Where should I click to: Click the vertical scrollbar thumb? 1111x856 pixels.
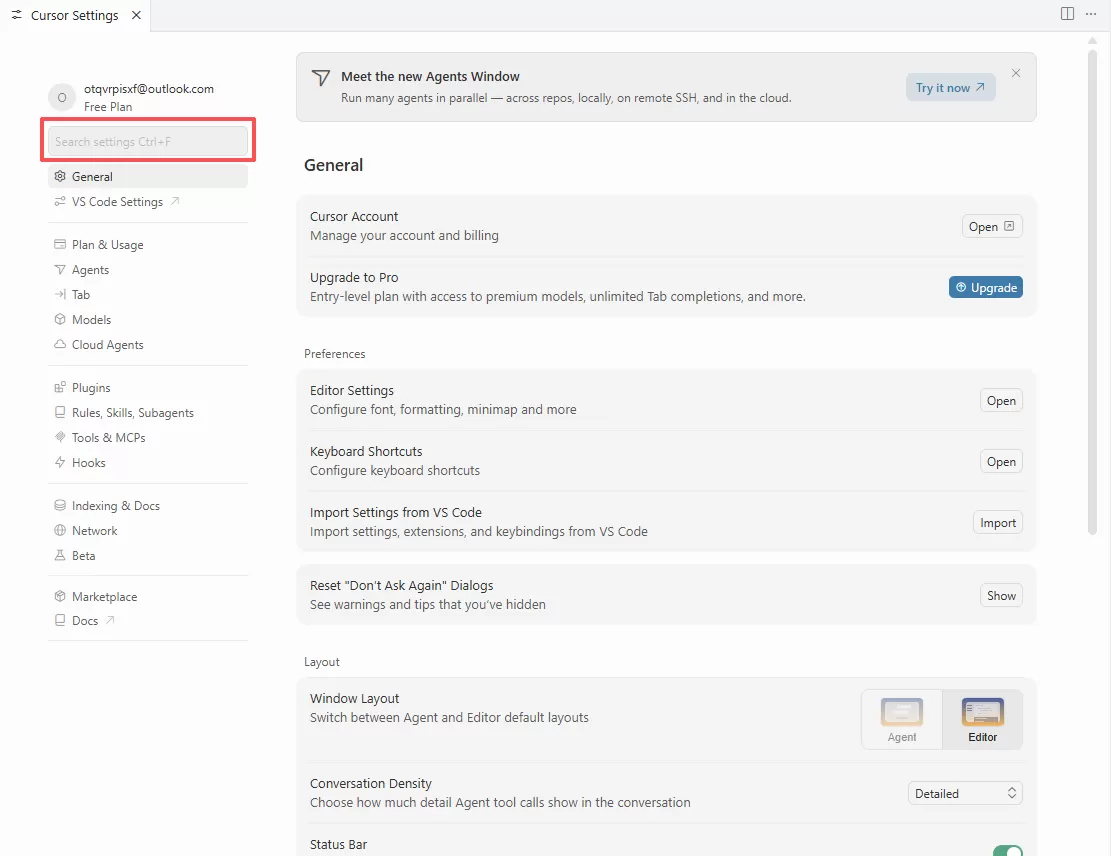pyautogui.click(x=1092, y=291)
